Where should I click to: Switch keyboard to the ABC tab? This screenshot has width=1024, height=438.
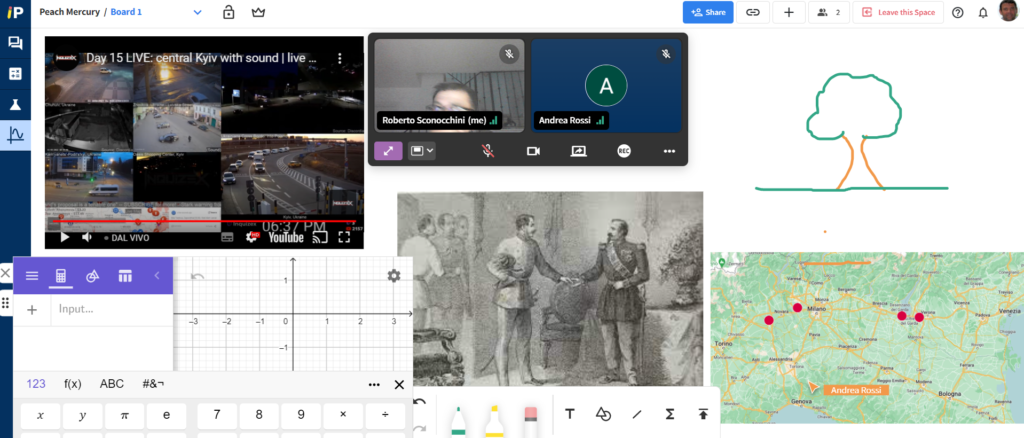tap(112, 384)
